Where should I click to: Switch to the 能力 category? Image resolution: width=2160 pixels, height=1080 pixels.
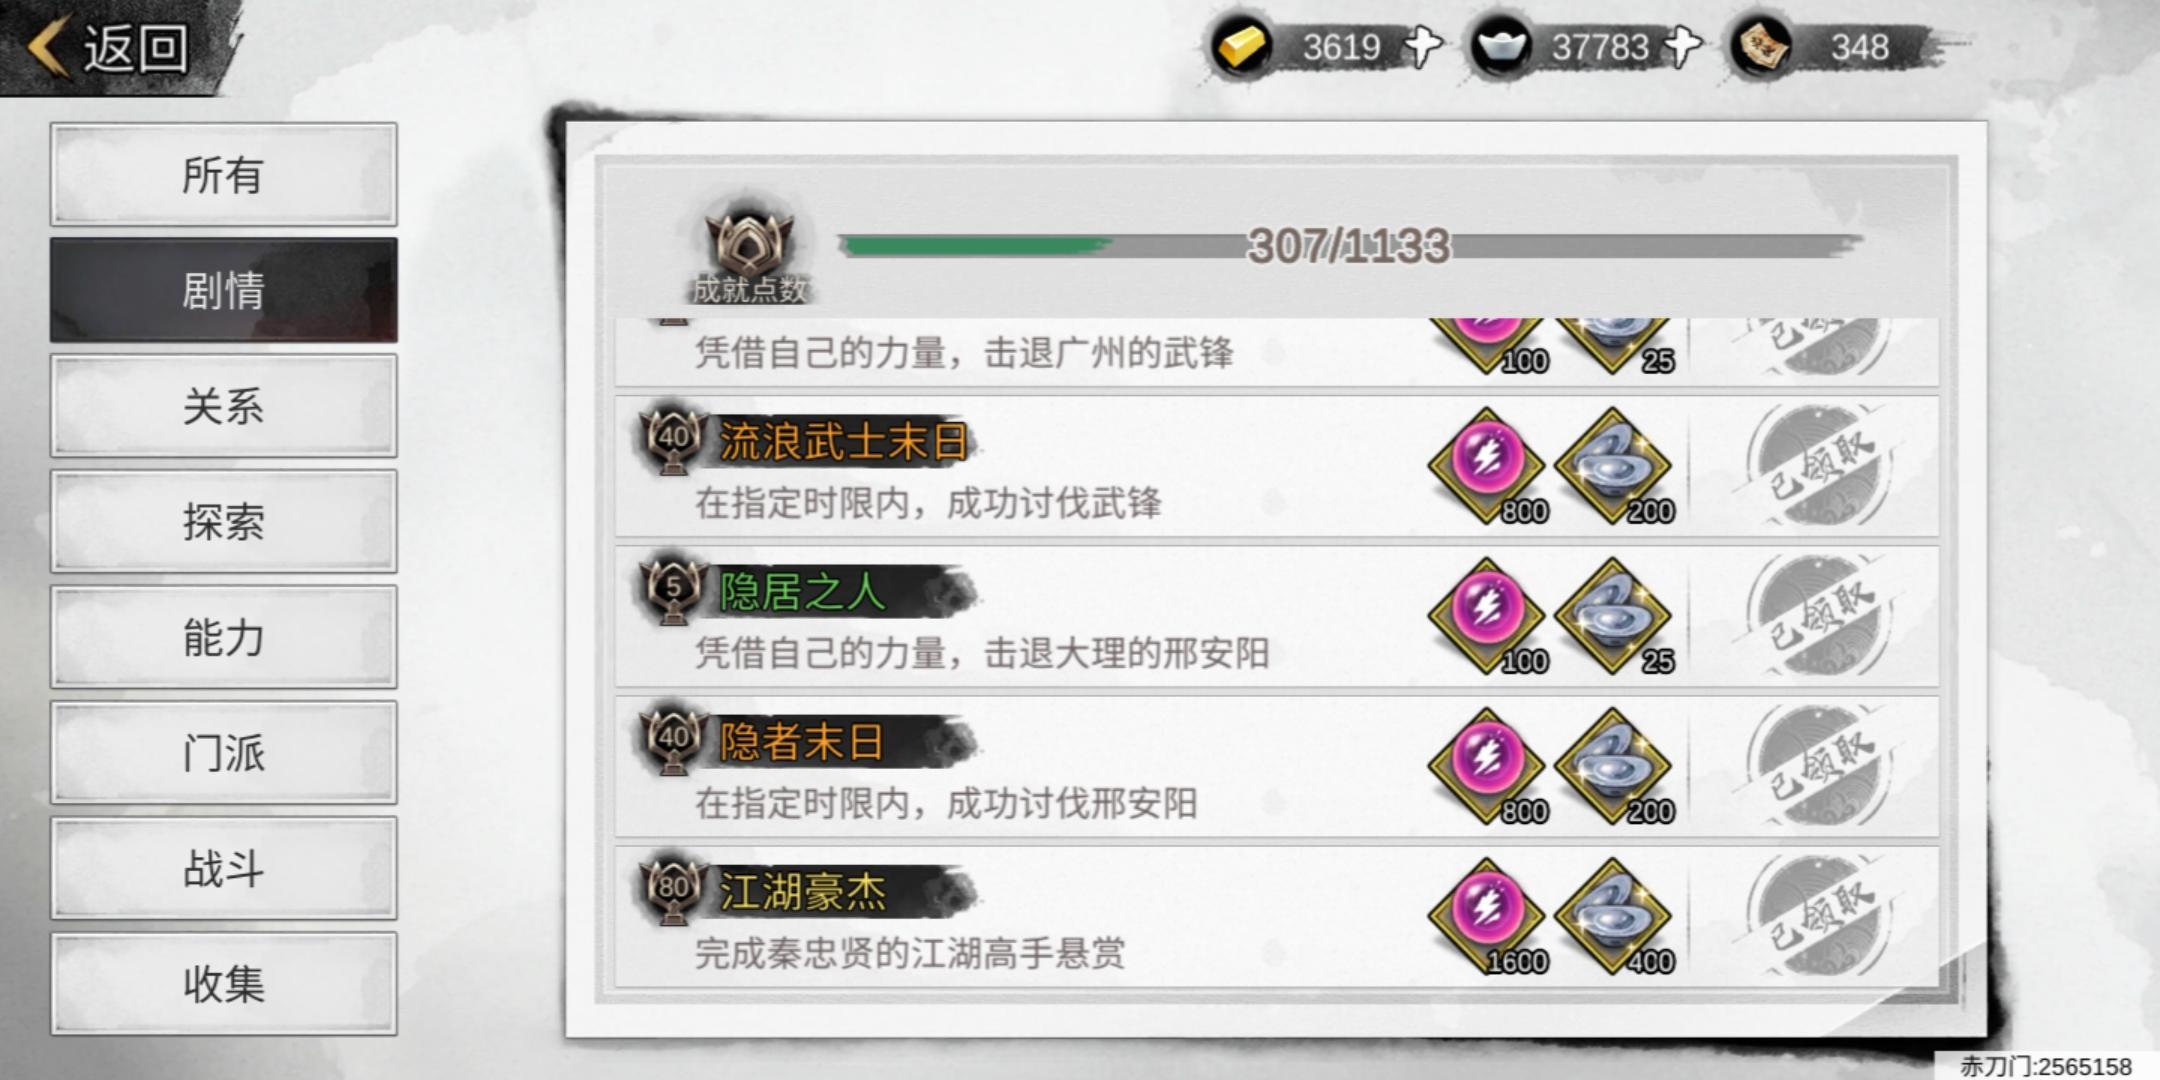click(223, 637)
